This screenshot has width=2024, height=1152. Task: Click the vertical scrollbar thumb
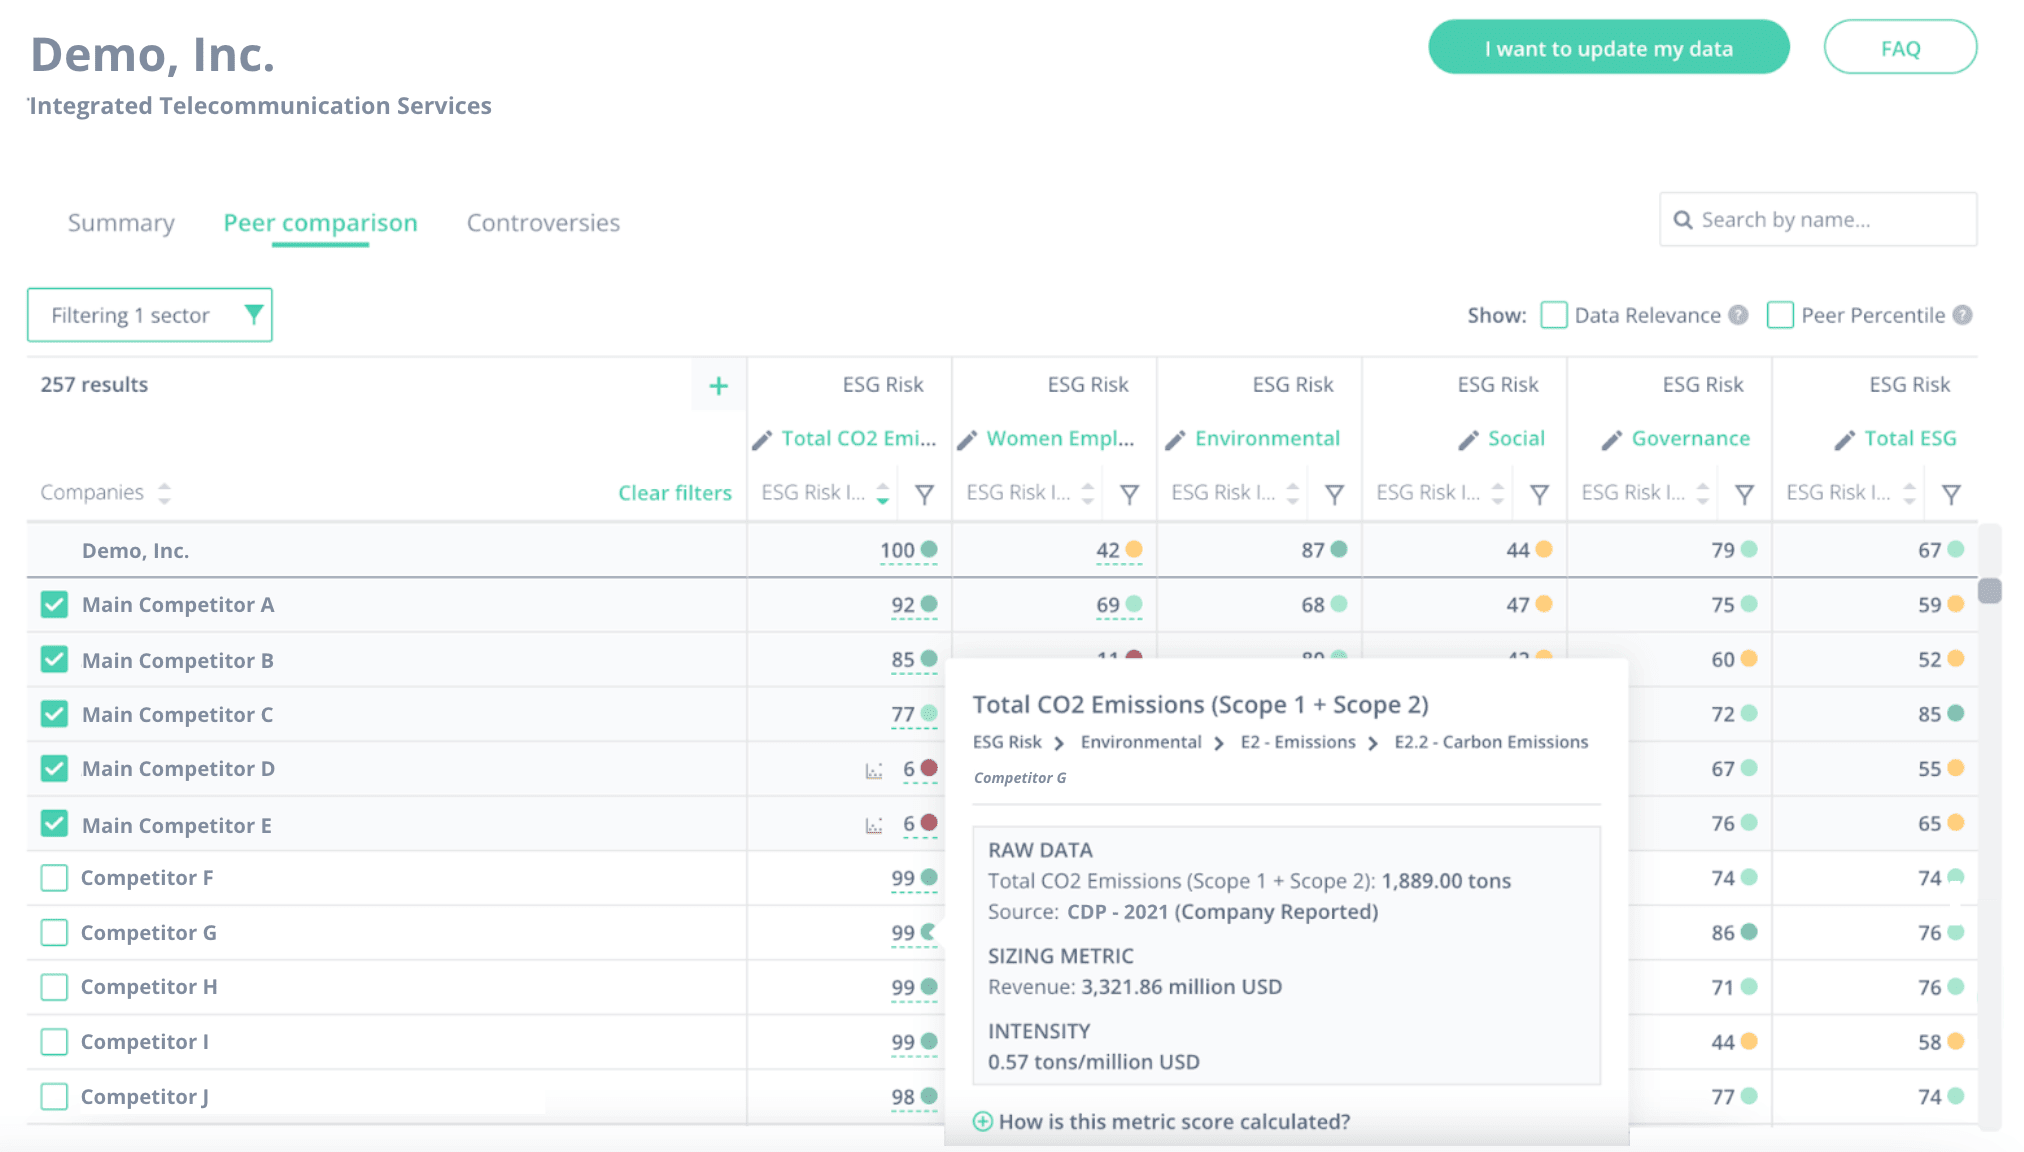click(x=1989, y=591)
